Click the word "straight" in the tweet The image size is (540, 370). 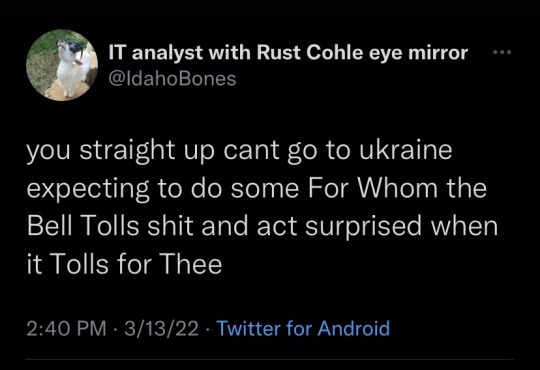(127, 151)
